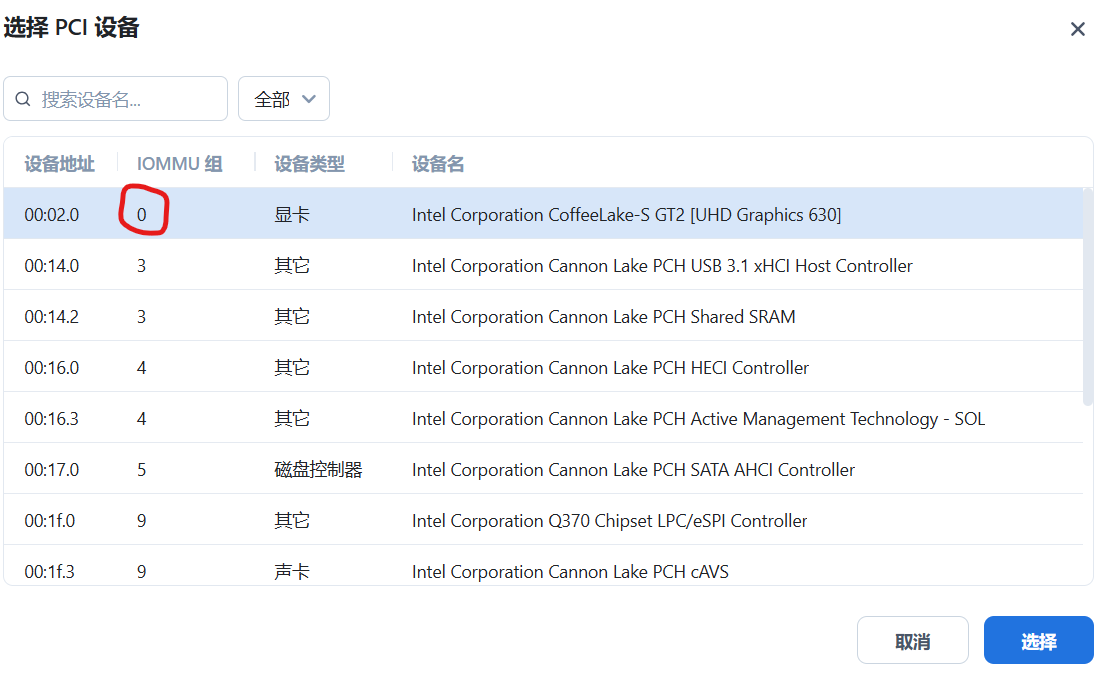Image resolution: width=1107 pixels, height=687 pixels.
Task: Select the PCH HECI Controller row
Action: pos(610,368)
